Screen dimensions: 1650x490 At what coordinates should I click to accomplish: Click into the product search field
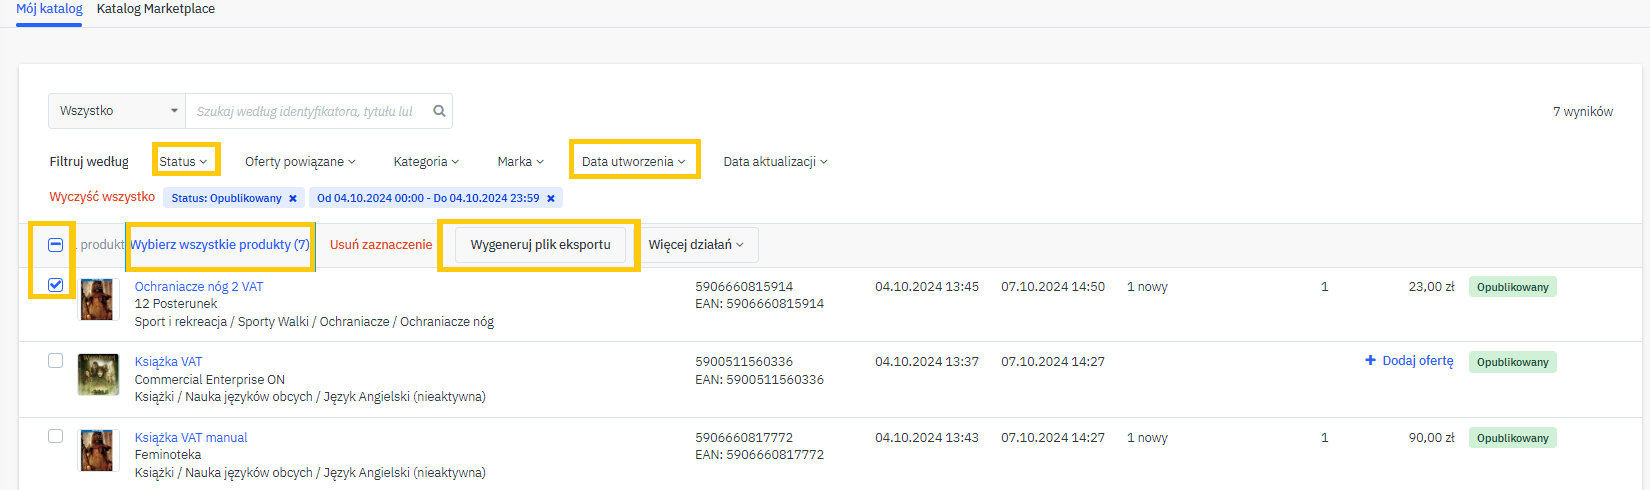(x=305, y=111)
